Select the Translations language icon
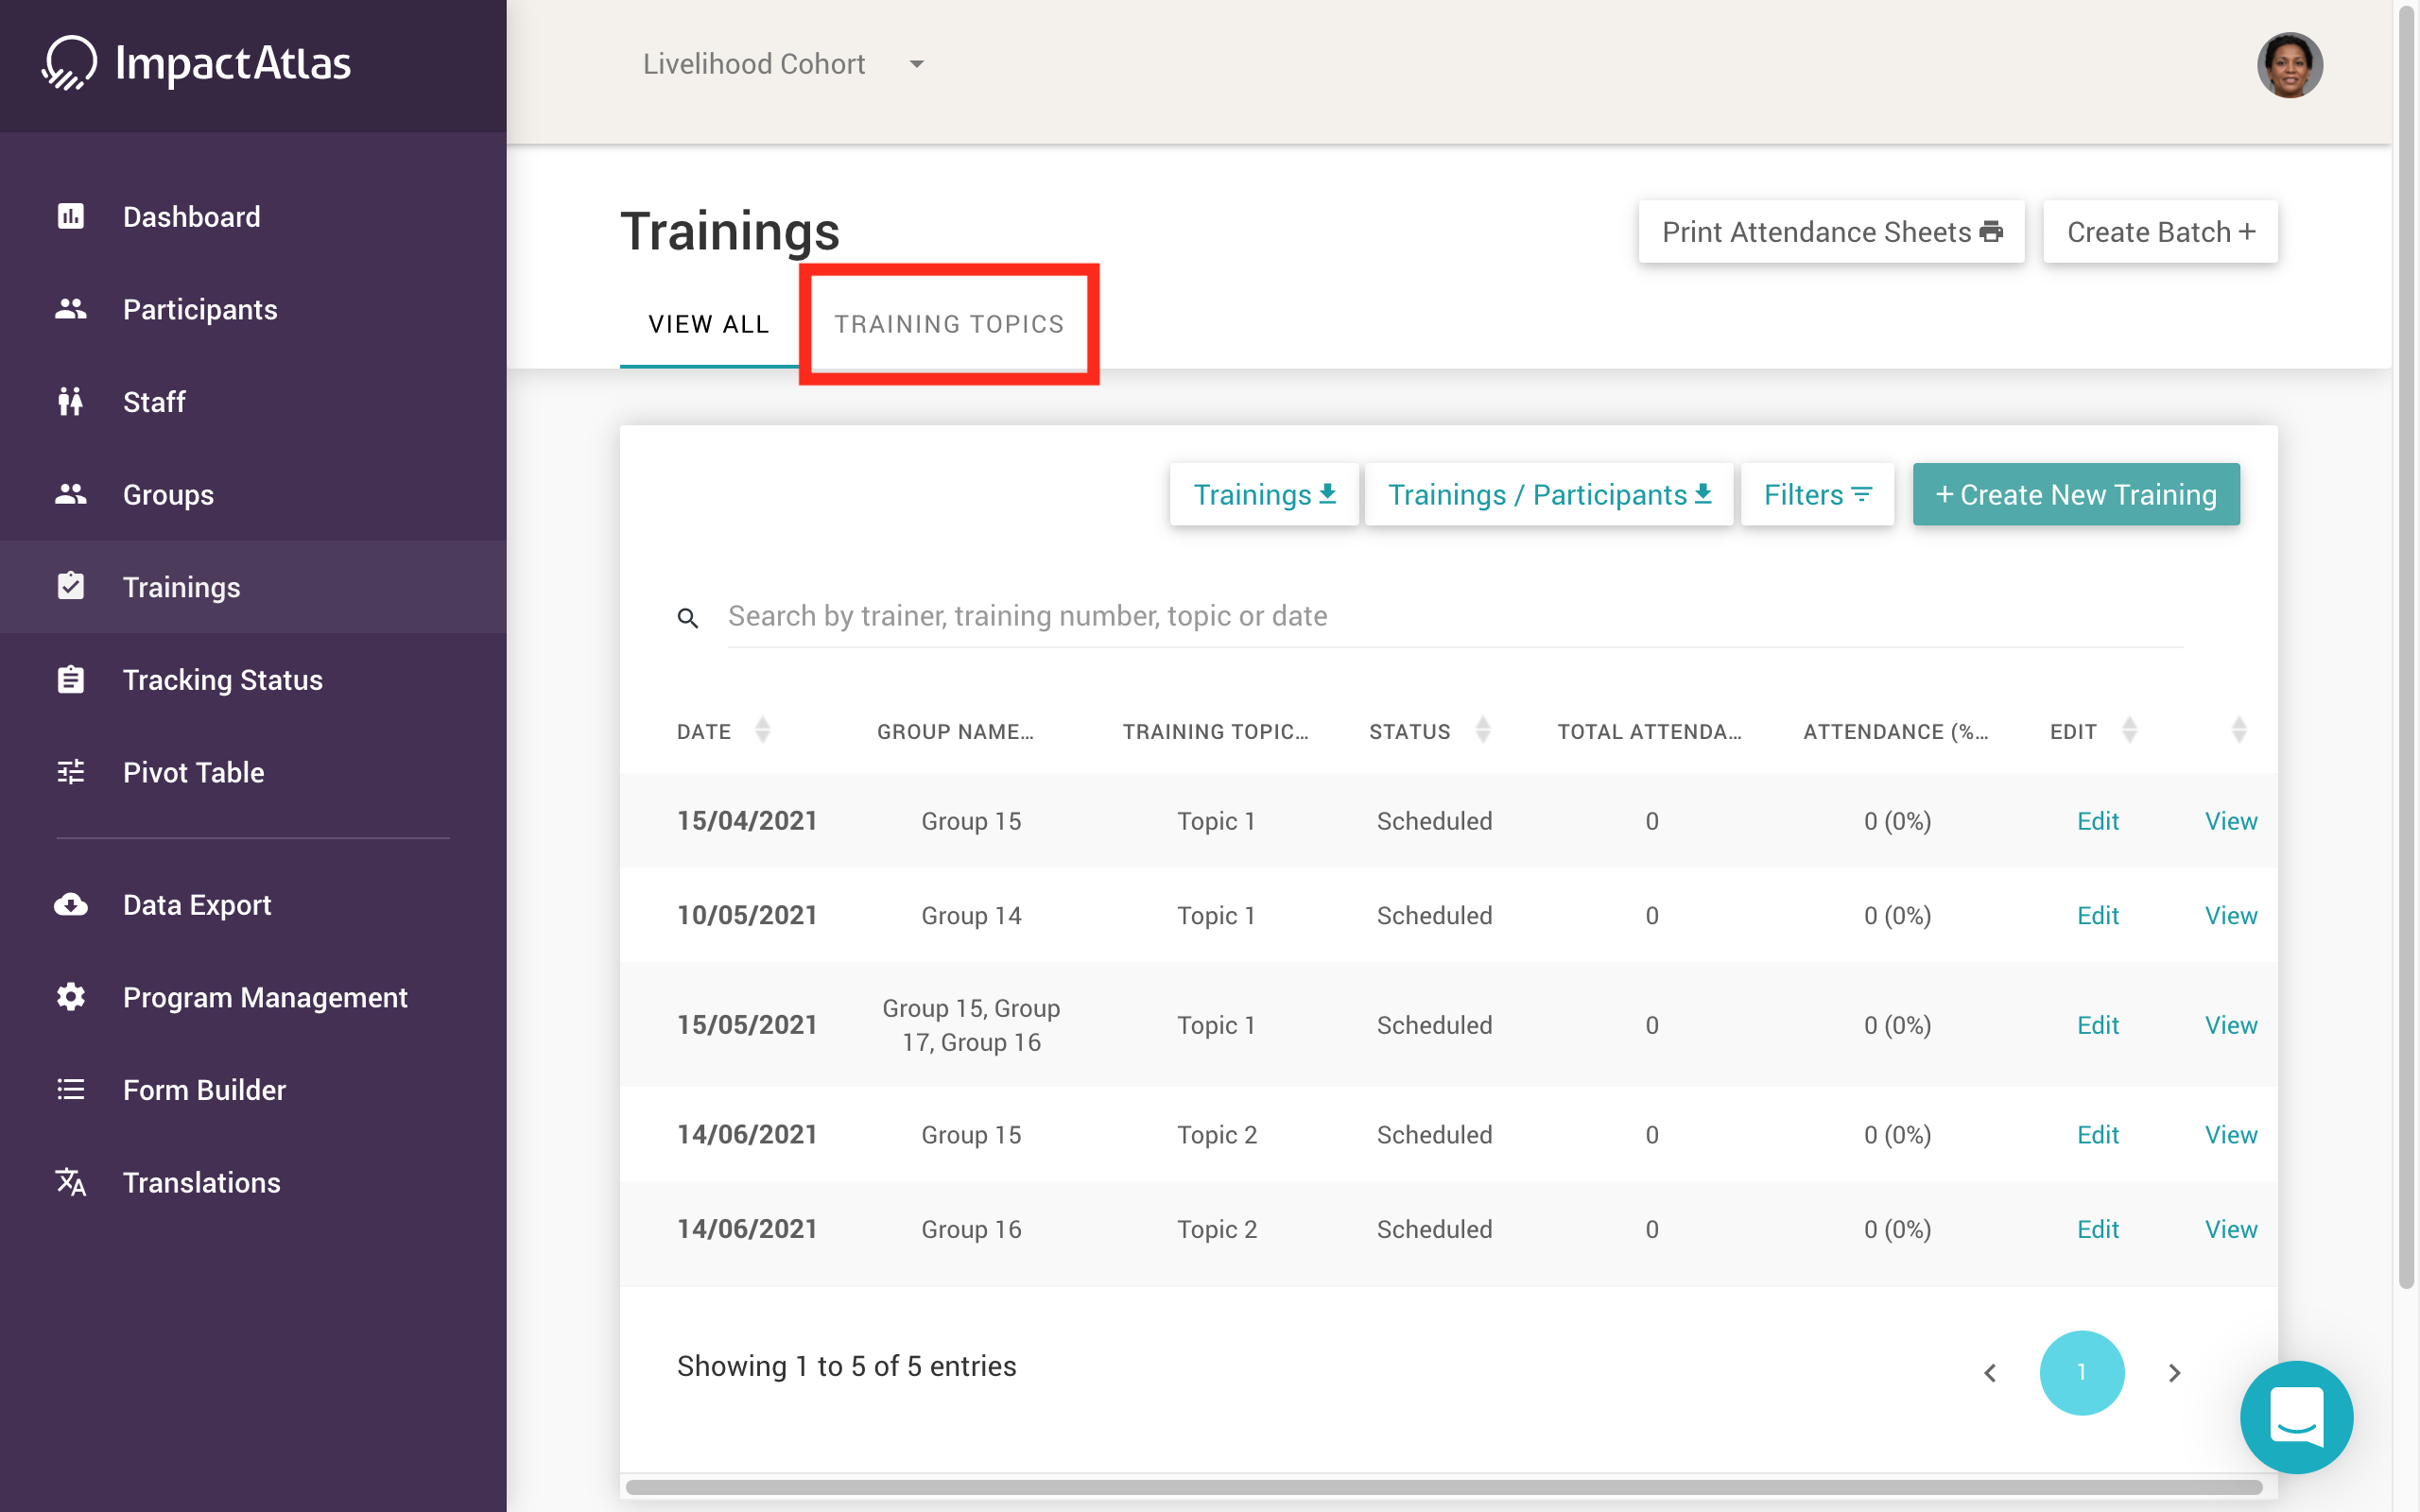 70,1183
